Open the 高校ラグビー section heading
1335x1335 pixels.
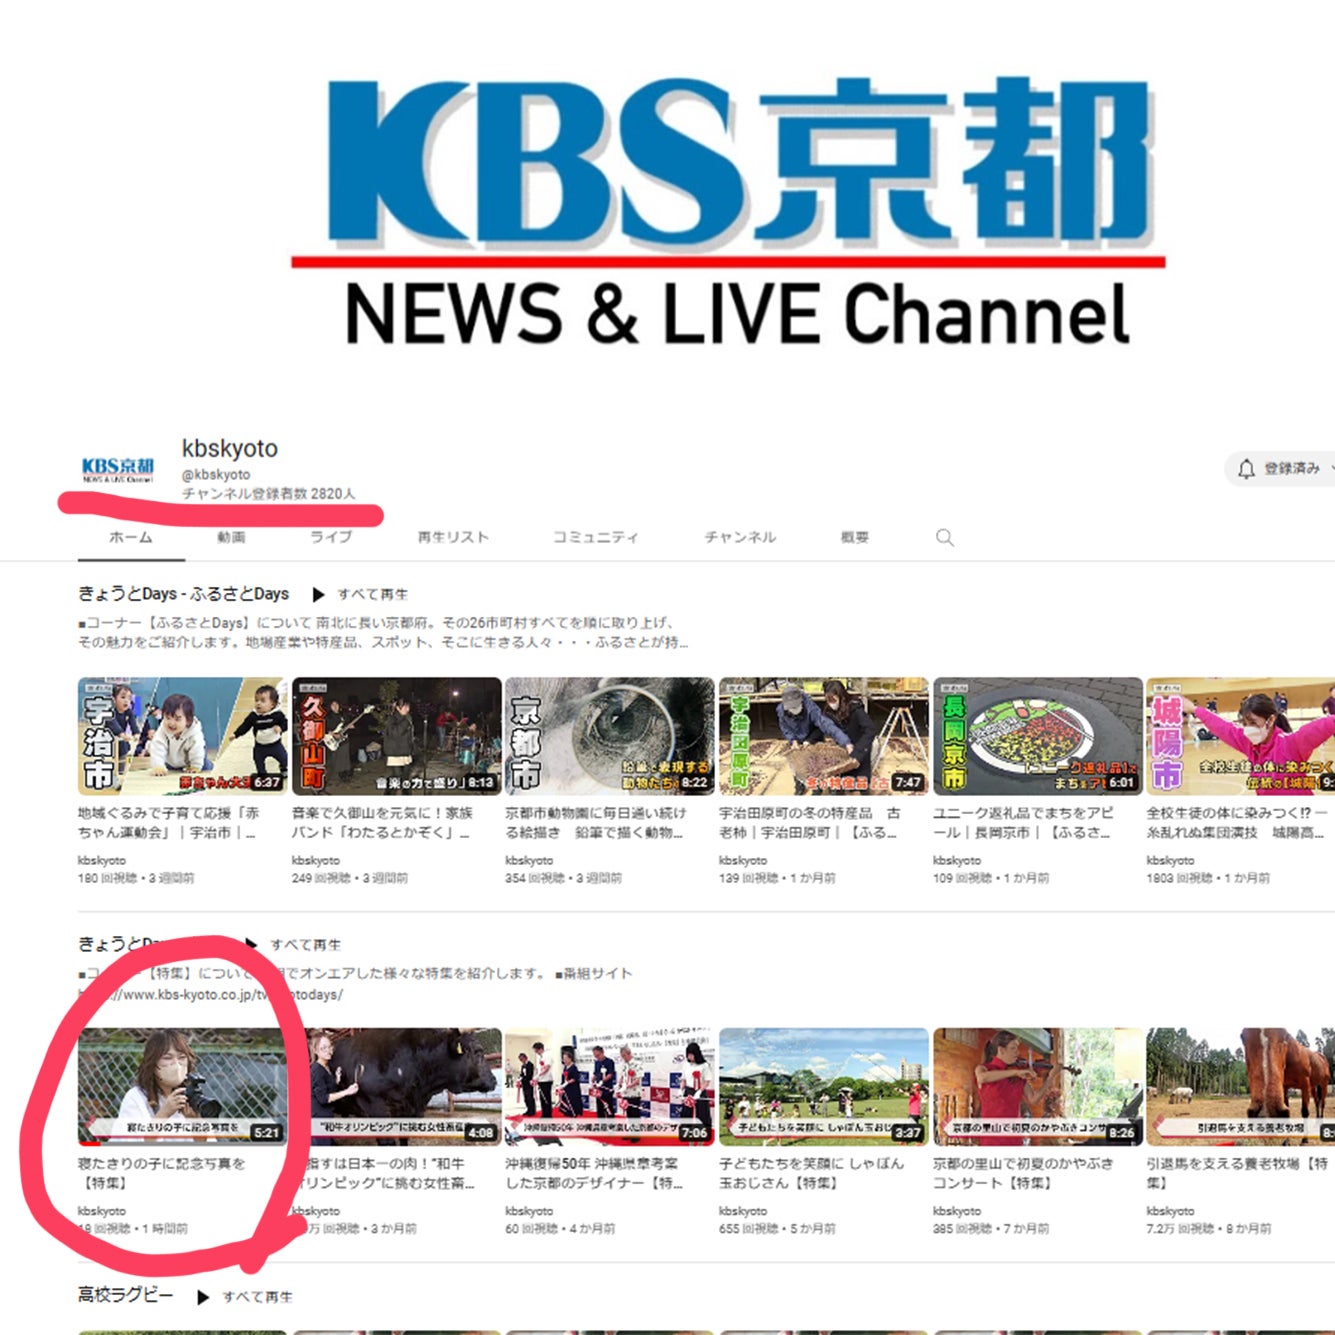click(126, 1295)
